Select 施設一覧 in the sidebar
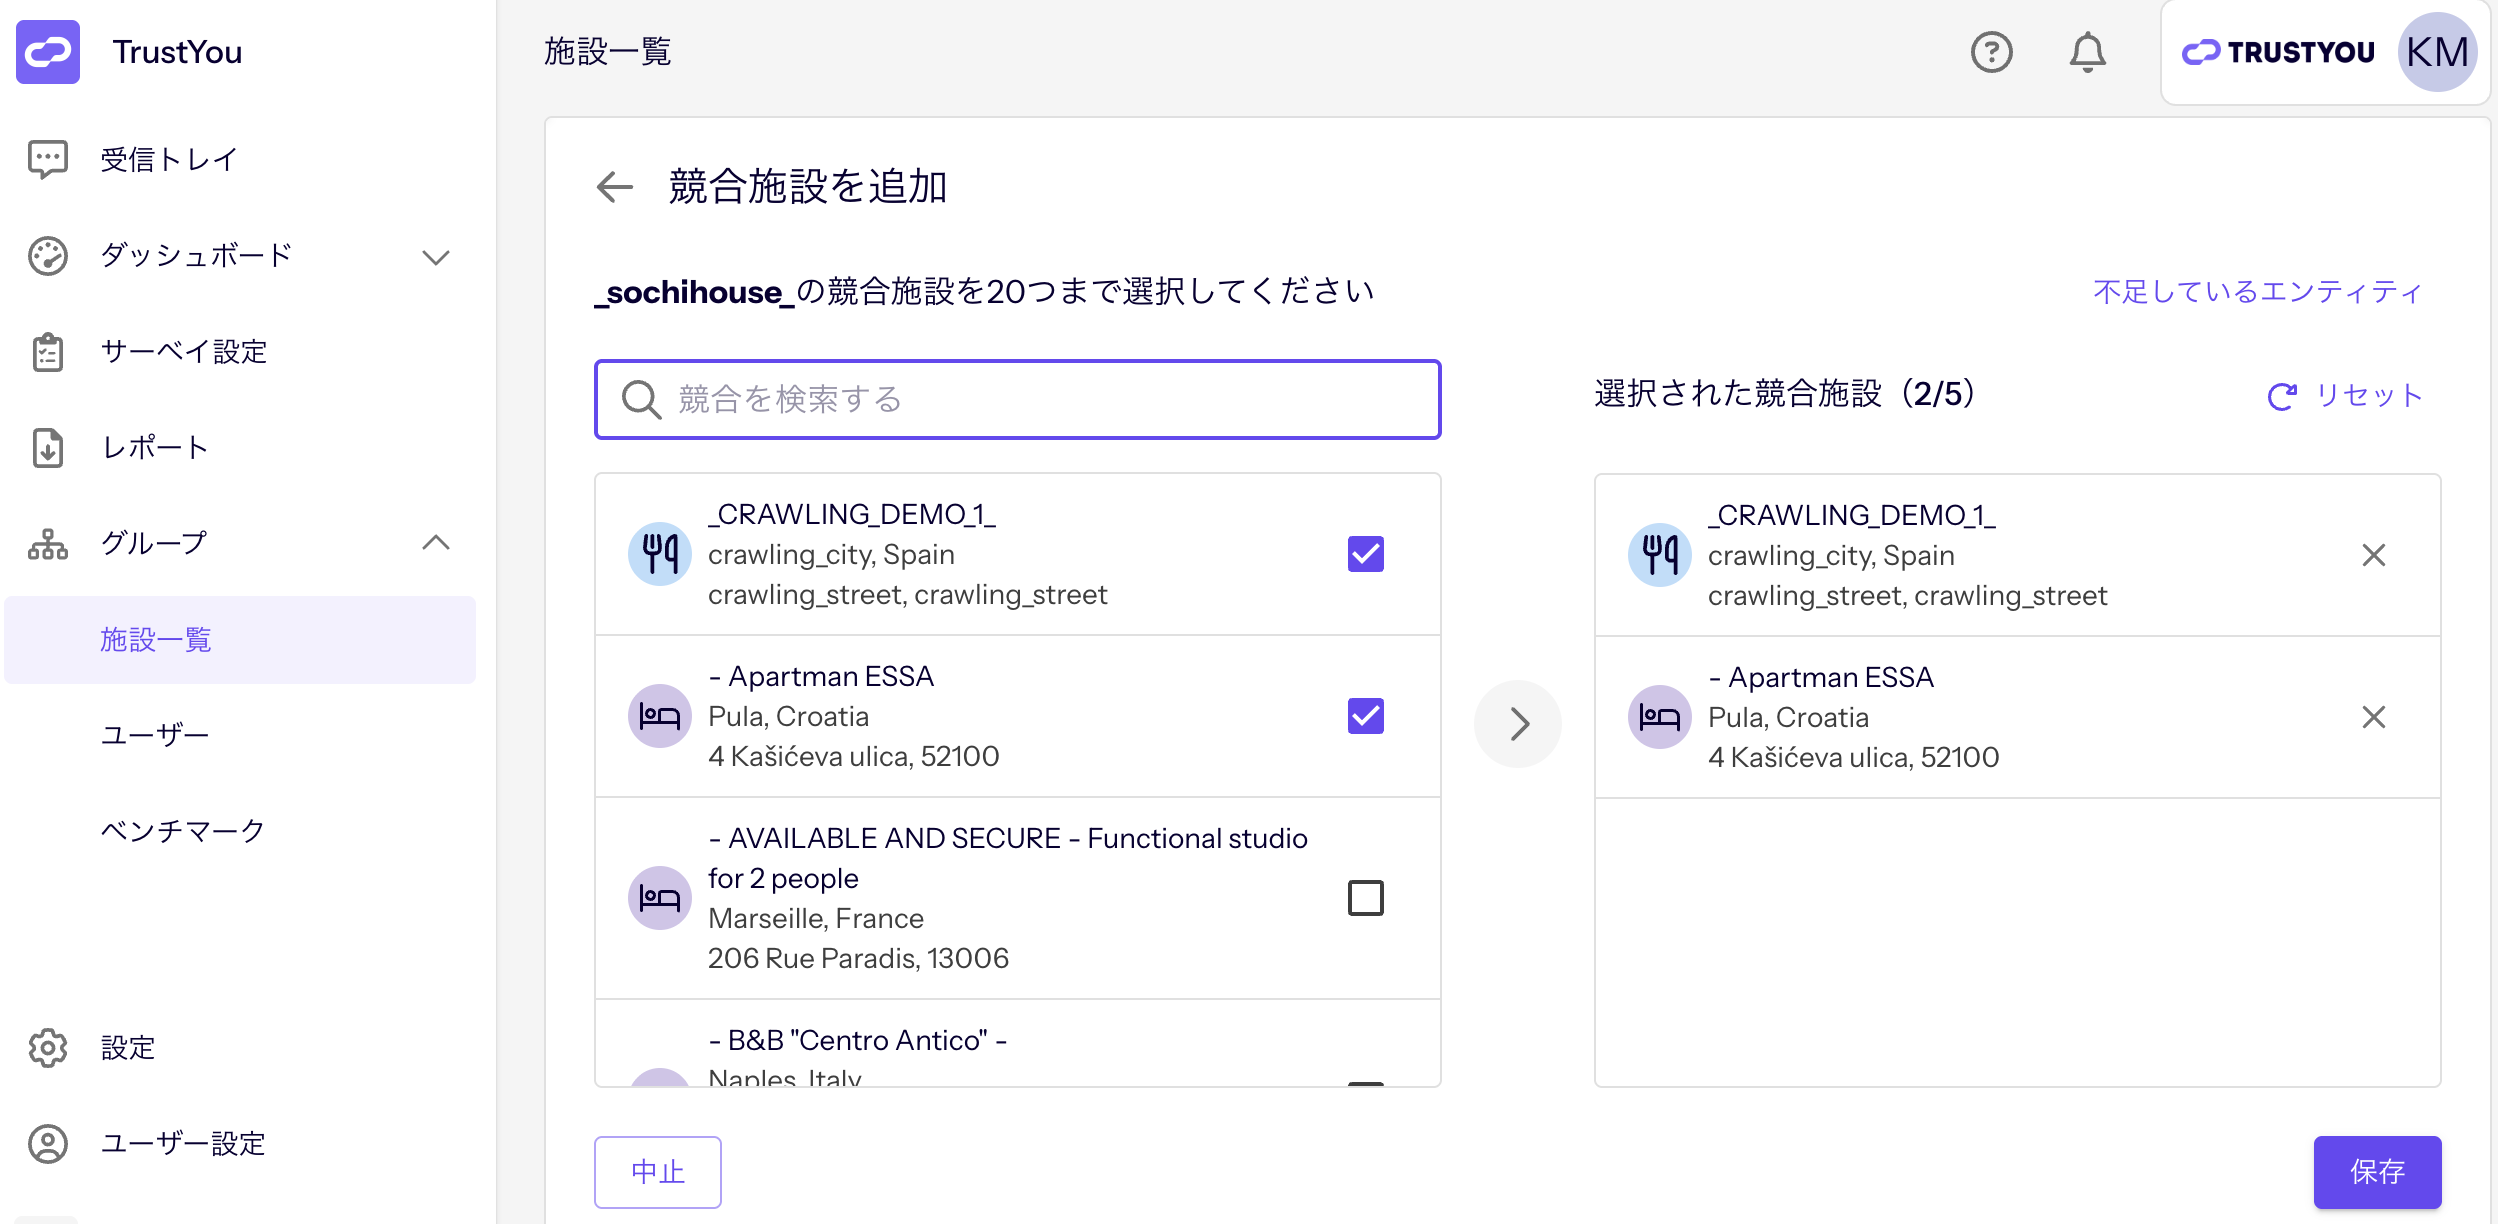2498x1224 pixels. [240, 640]
